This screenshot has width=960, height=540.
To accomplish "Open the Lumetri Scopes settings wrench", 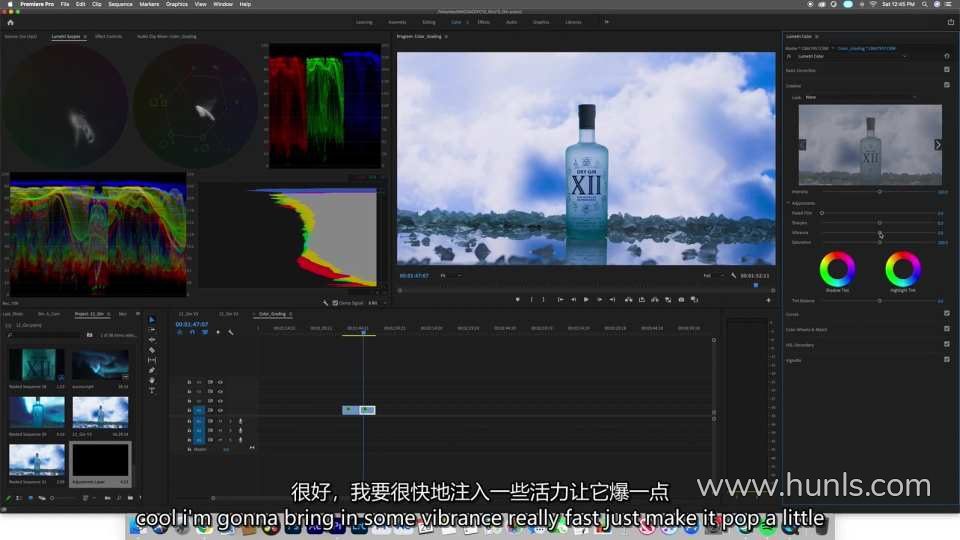I will pos(326,302).
